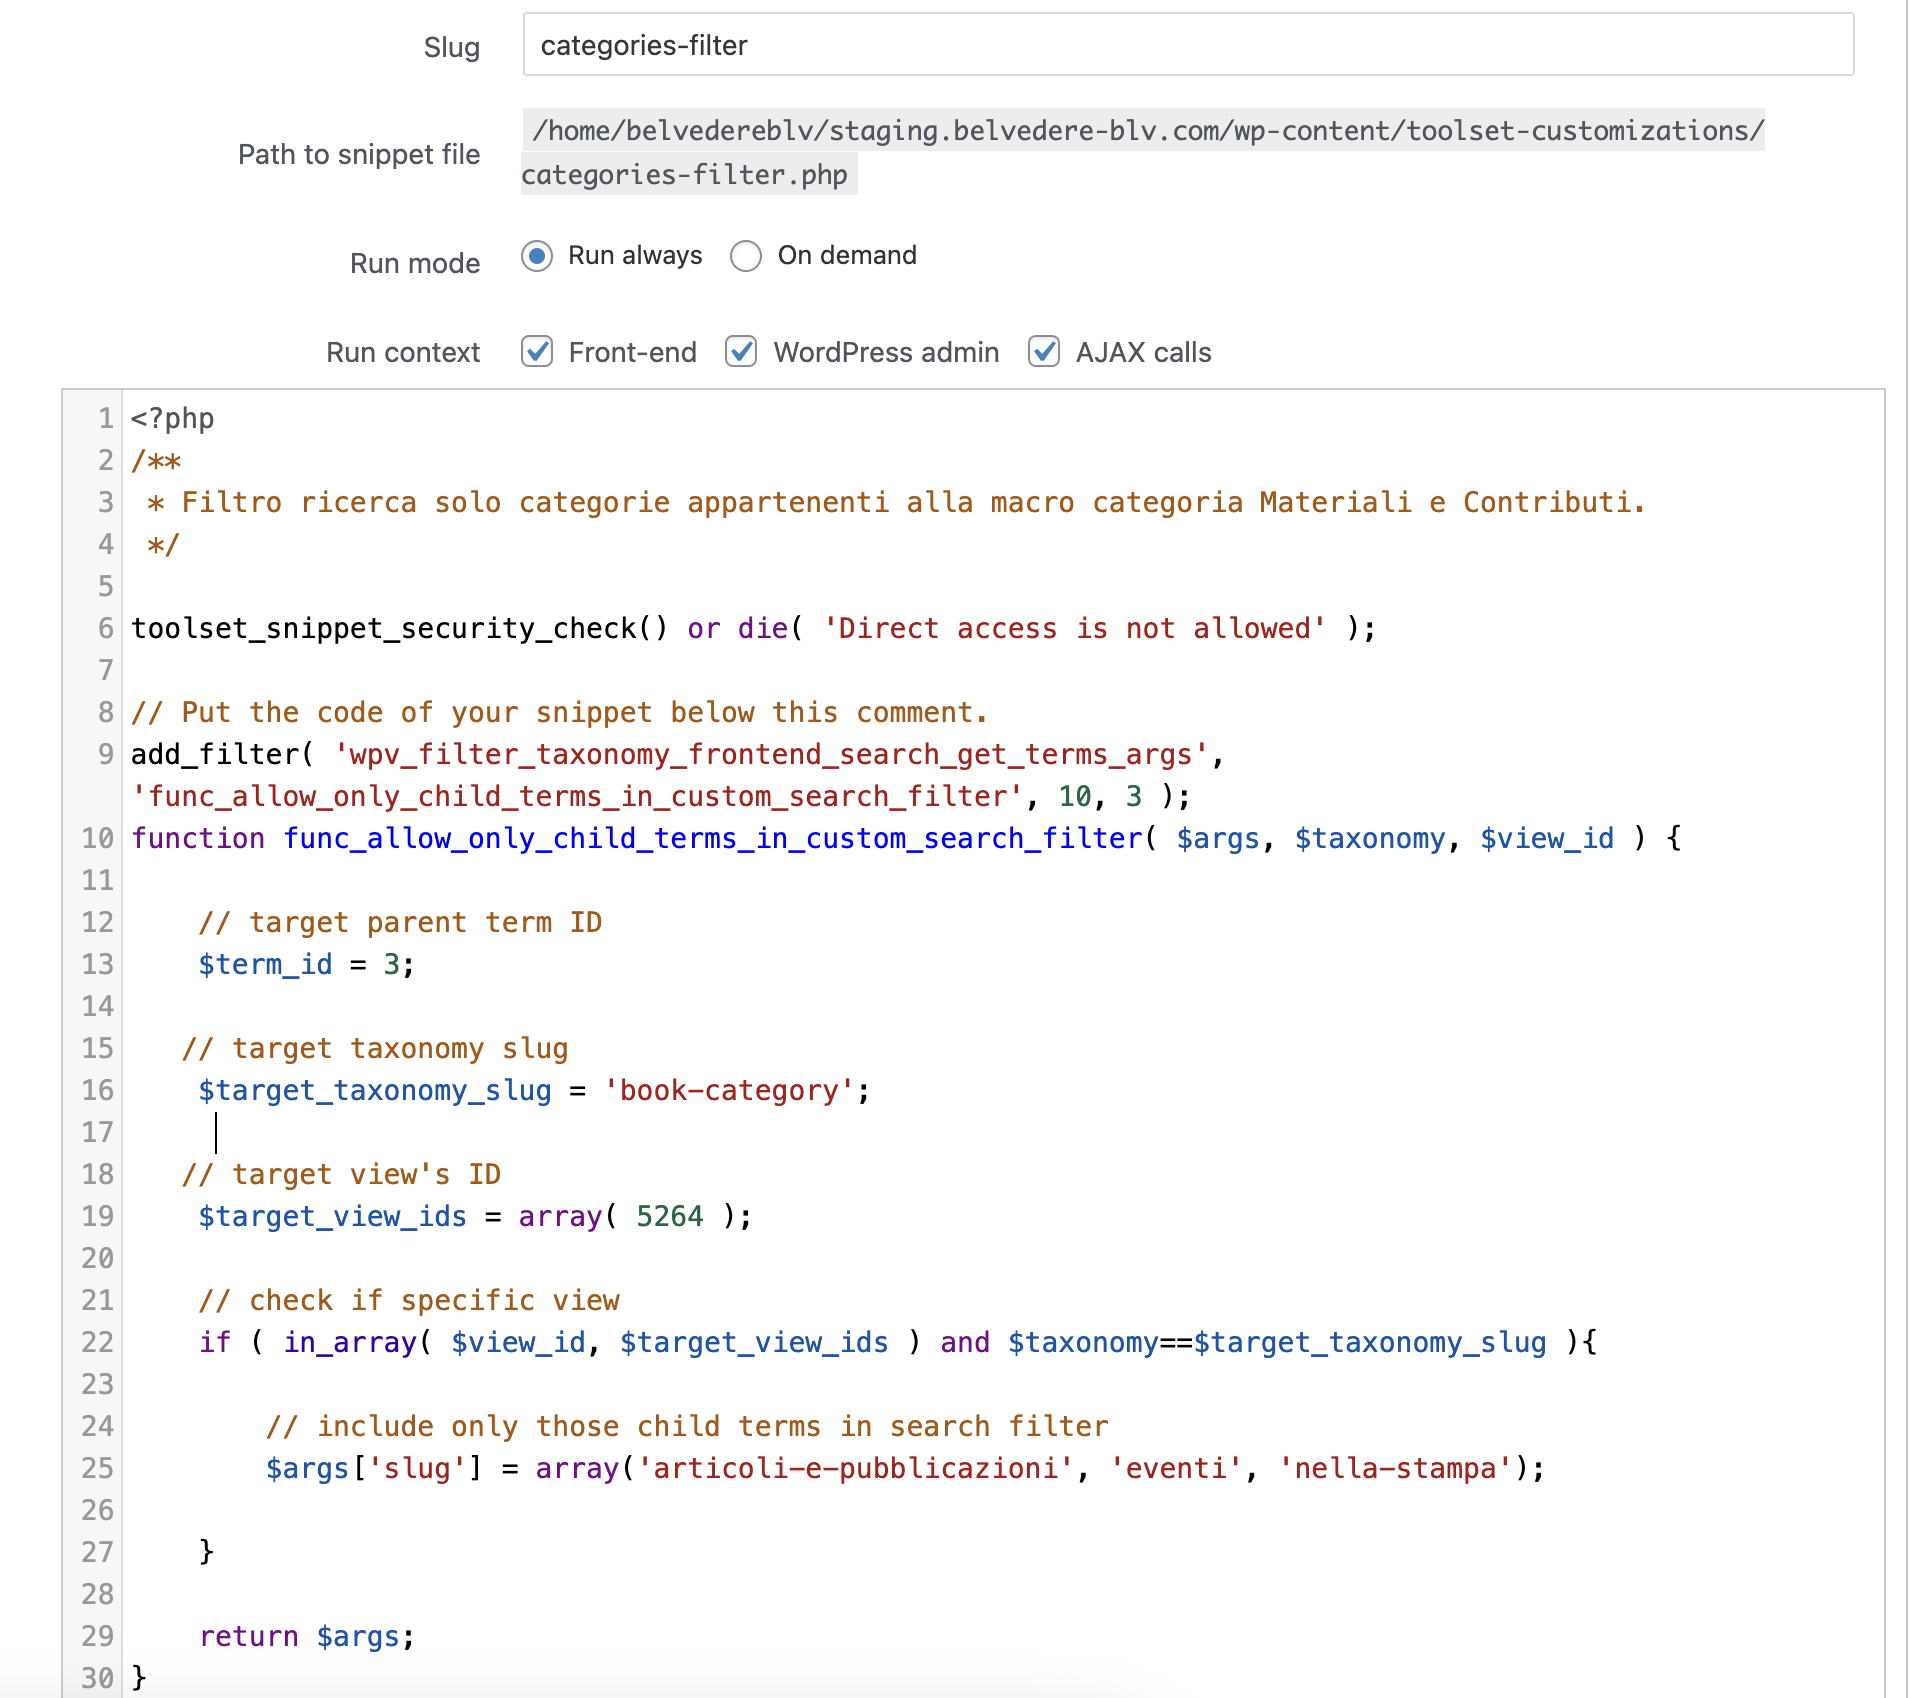Click the 'eventi' string in the array
The image size is (1924, 1698).
[1176, 1468]
